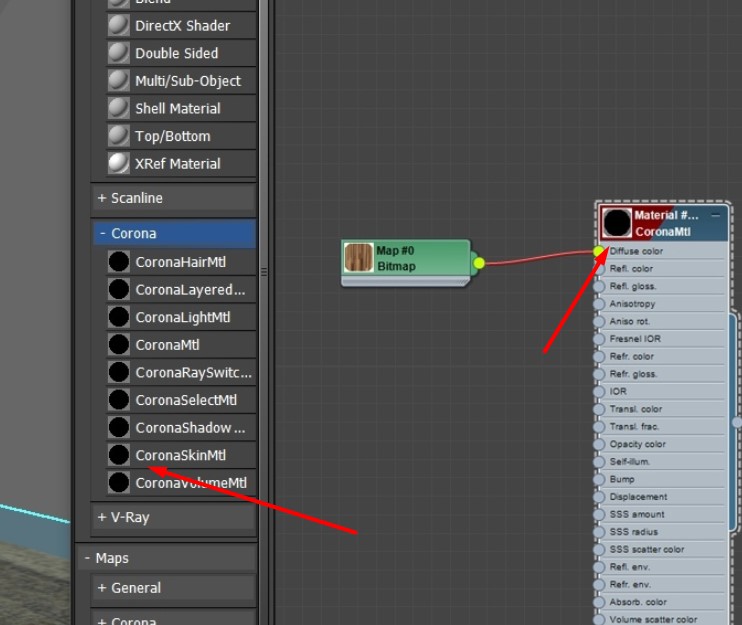Click the CoronaRaySwitch black sphere icon

[x=118, y=372]
